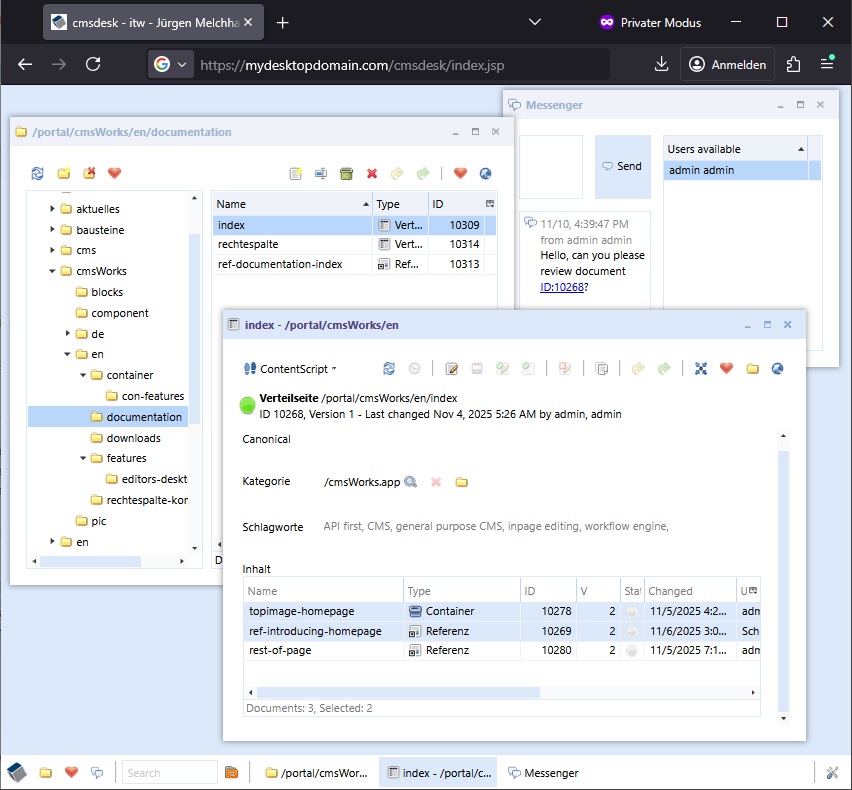Select the ContentScript footprints icon

[x=251, y=366]
